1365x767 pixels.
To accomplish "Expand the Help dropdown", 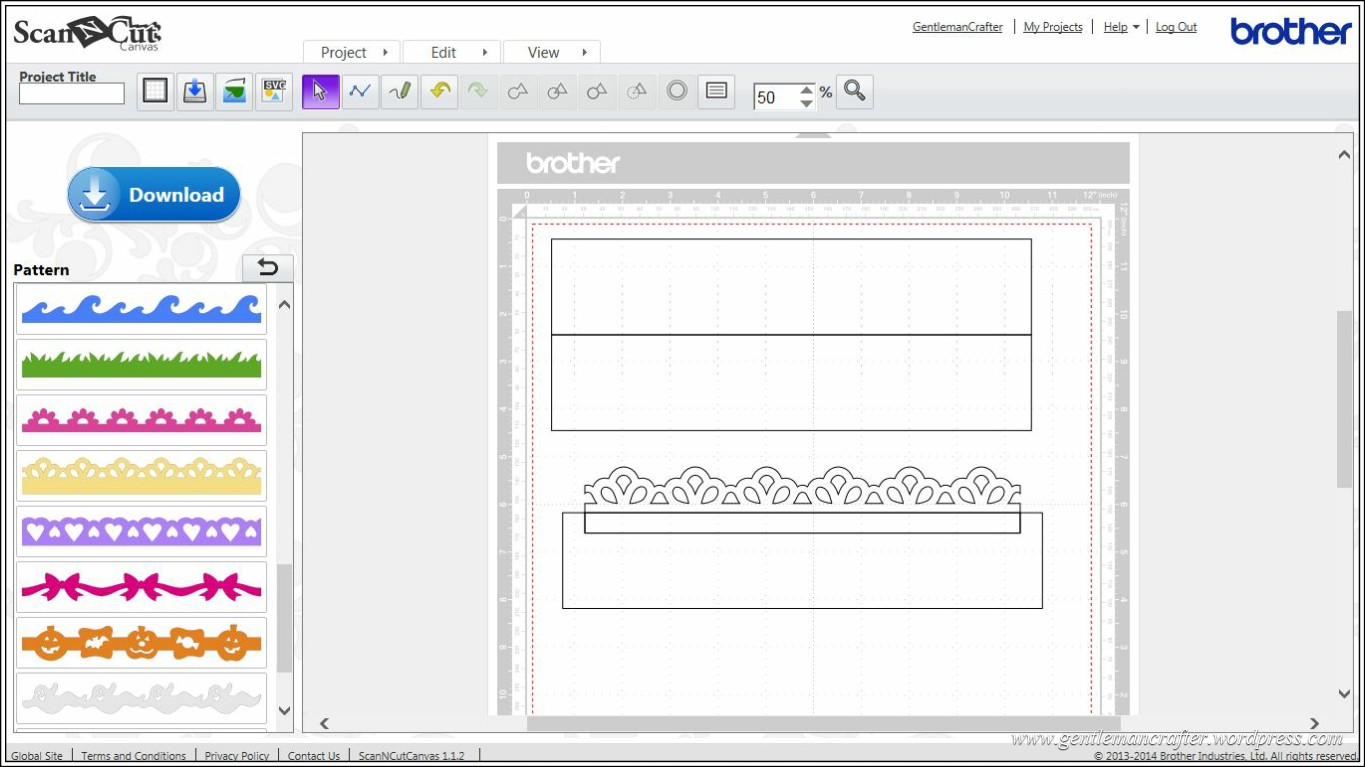I will [1121, 27].
